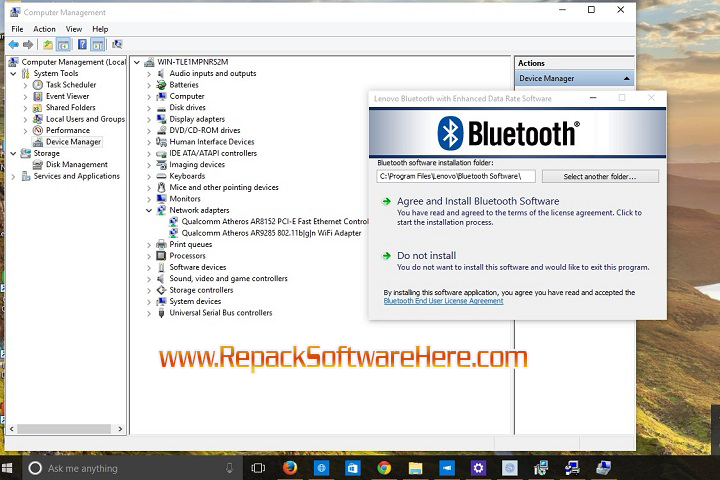The image size is (720, 480).
Task: Select Human Interface Devices category
Action: [x=212, y=142]
